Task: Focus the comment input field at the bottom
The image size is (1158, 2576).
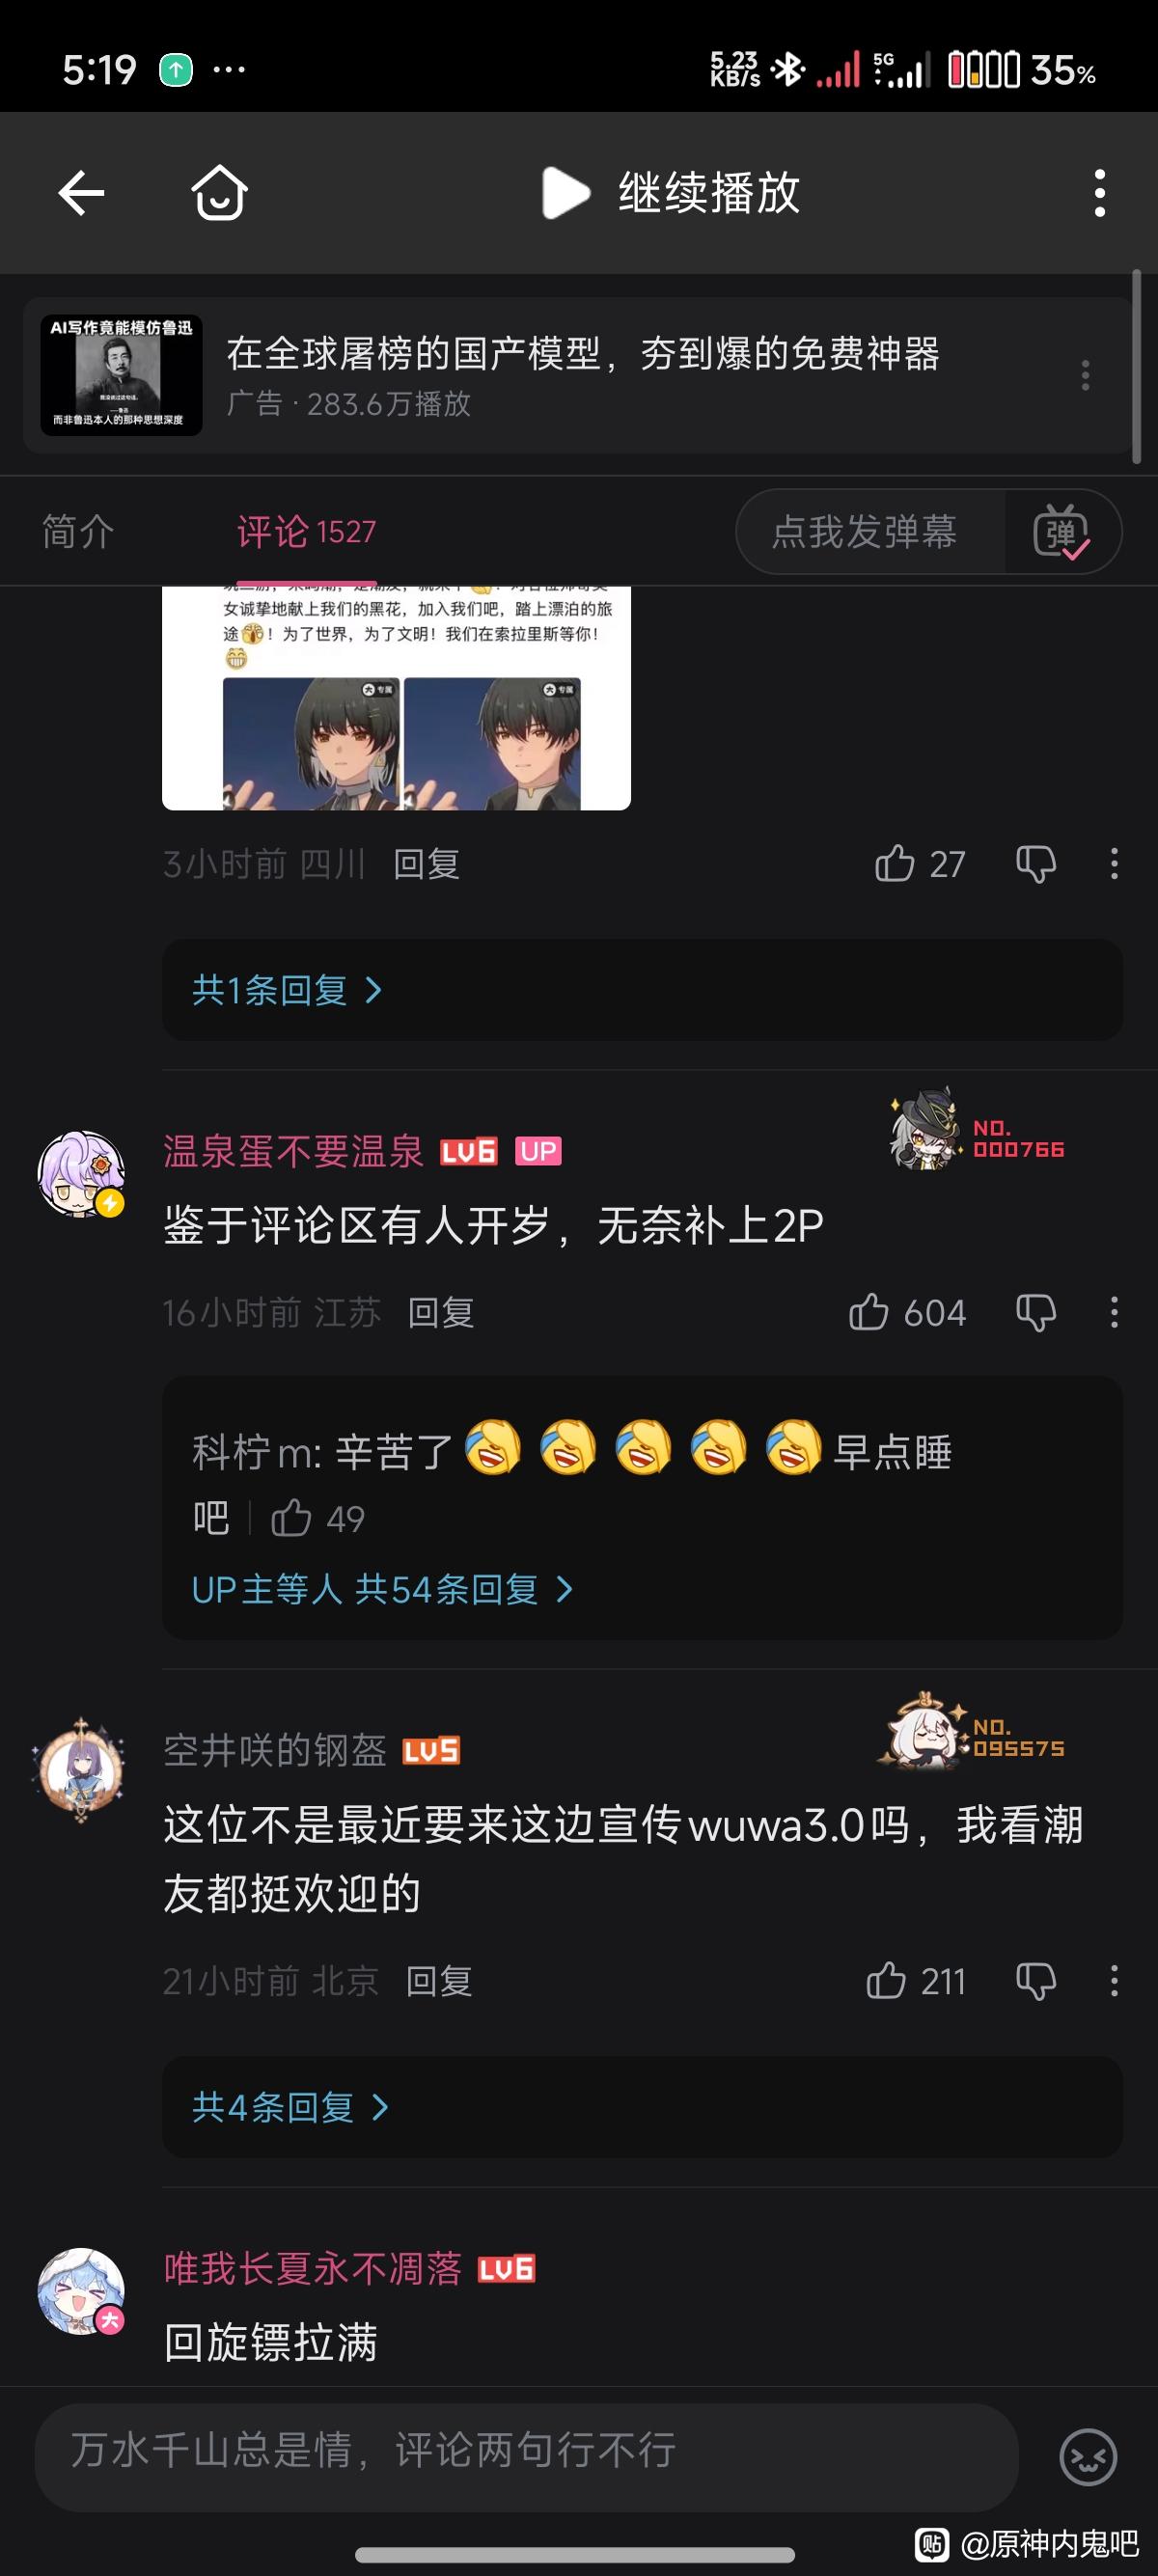Action: click(527, 2457)
